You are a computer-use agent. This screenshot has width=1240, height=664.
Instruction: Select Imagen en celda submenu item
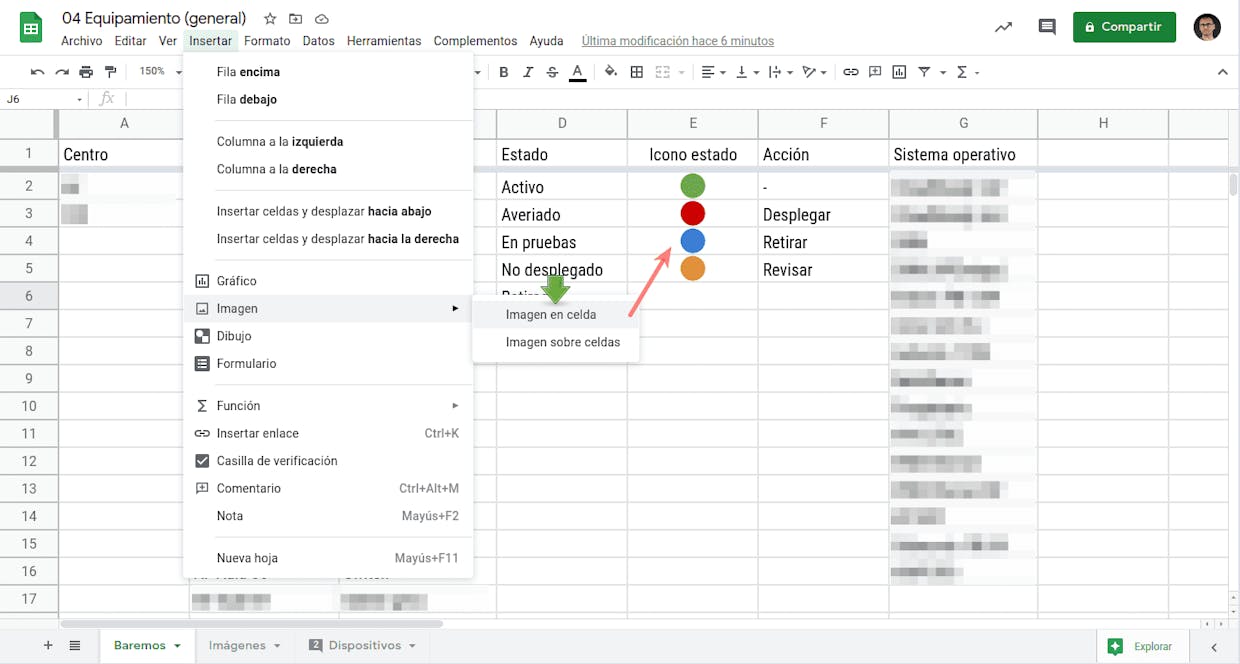(x=555, y=314)
